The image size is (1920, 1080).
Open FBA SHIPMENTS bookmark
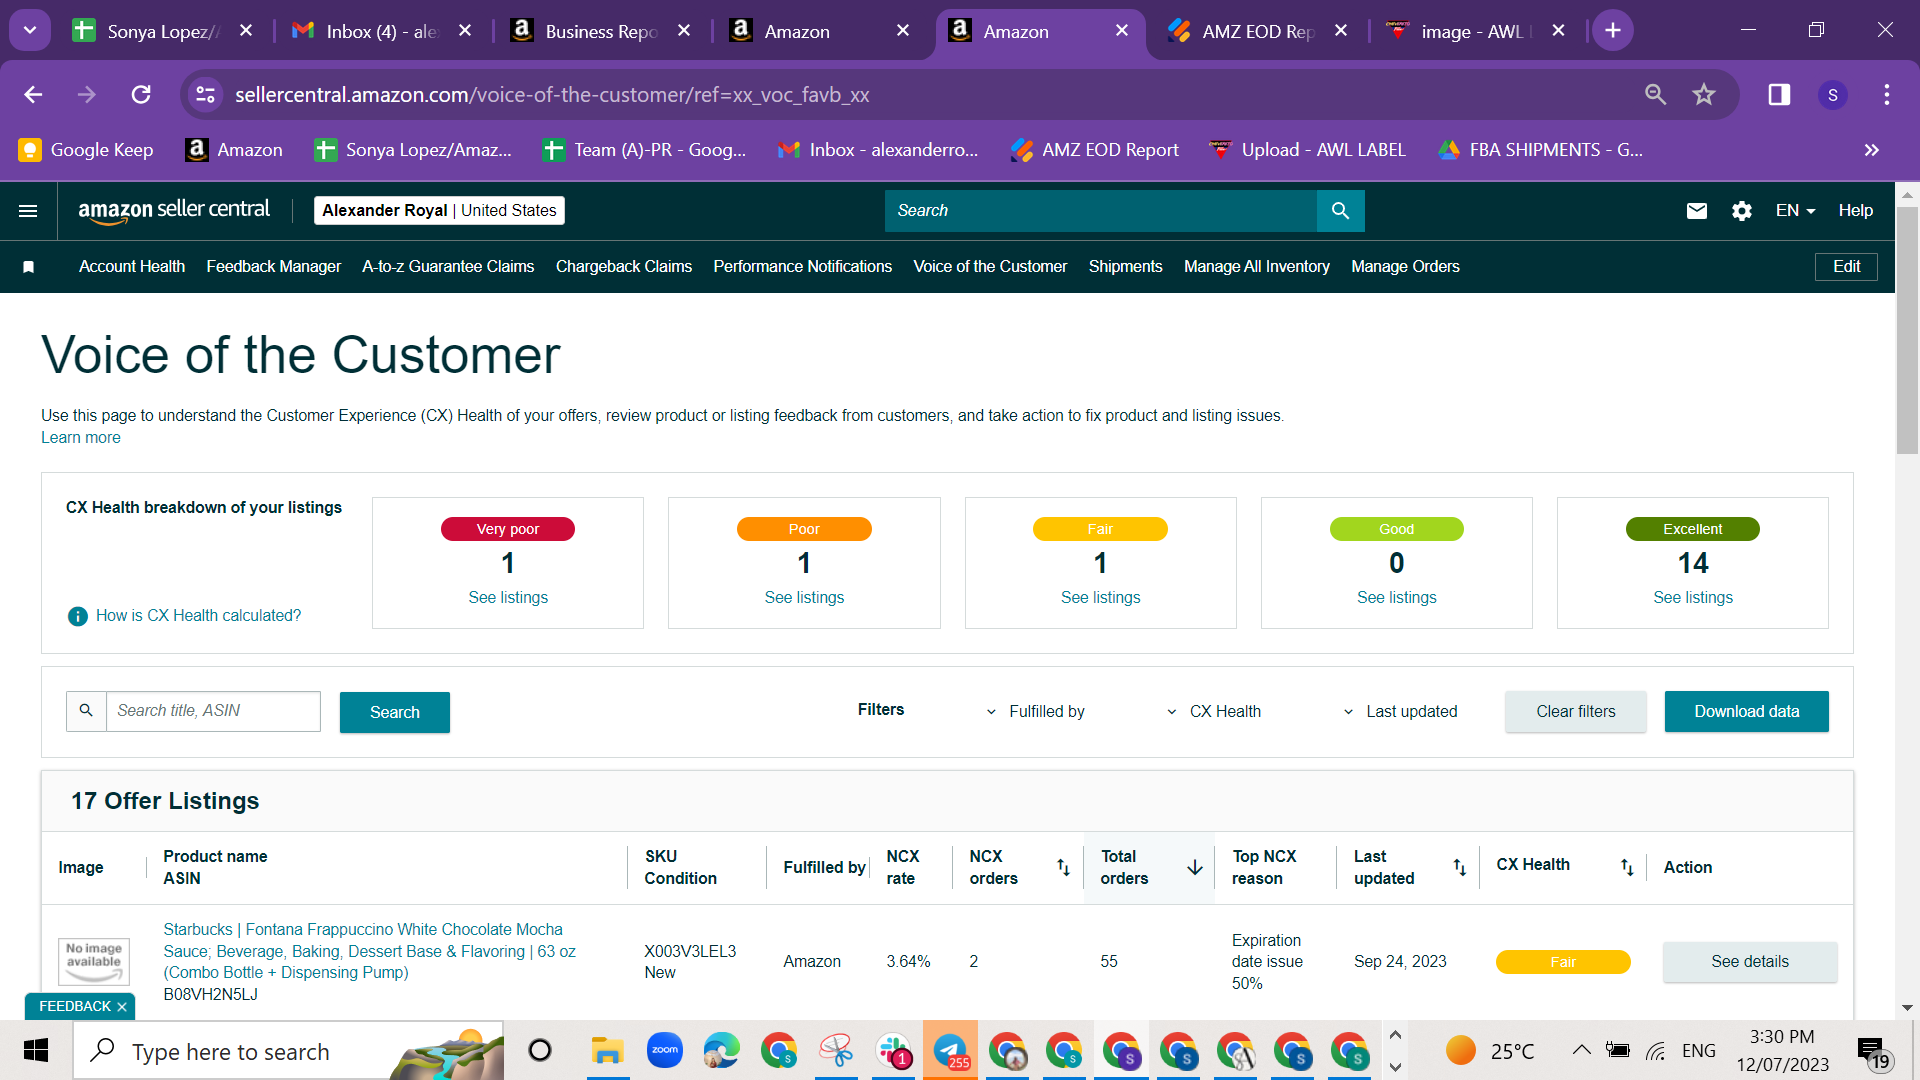1541,150
